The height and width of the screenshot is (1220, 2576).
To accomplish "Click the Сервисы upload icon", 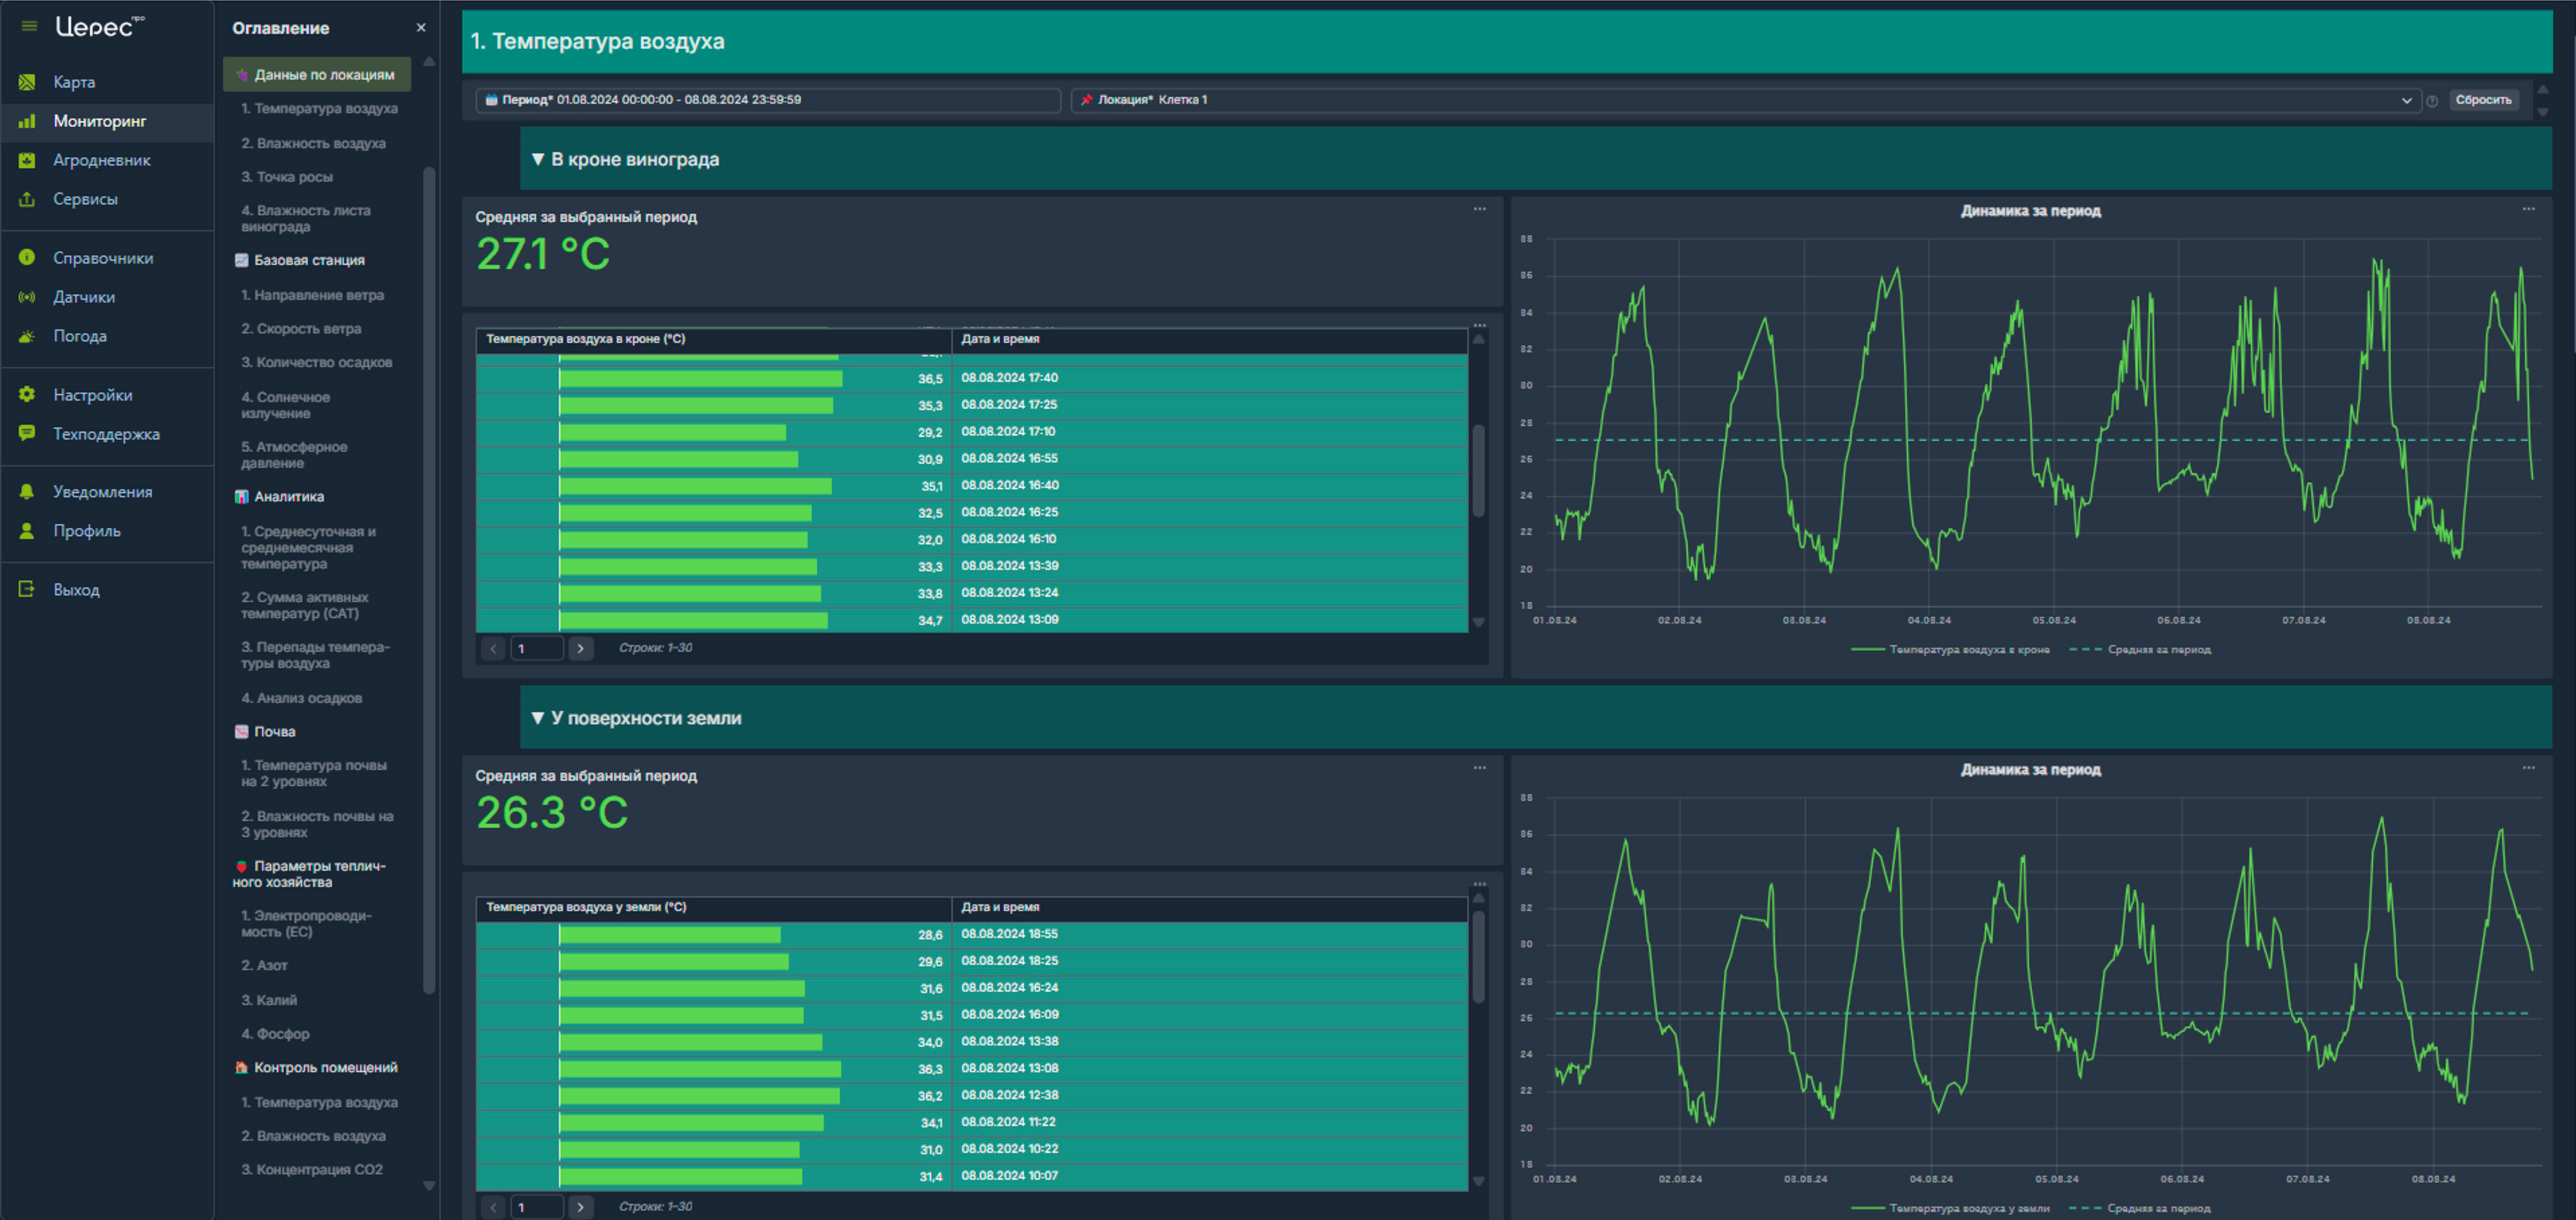I will [x=27, y=199].
